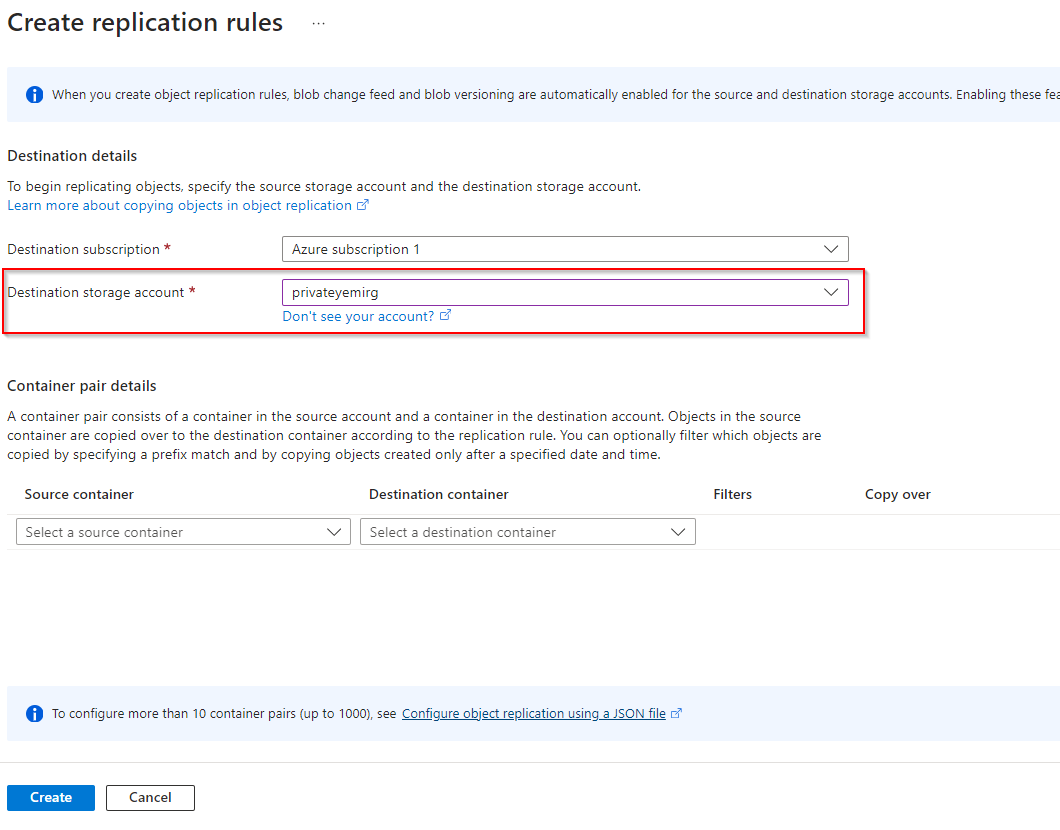Click external-link icon after the Learn more link
This screenshot has width=1060, height=830.
(x=363, y=205)
